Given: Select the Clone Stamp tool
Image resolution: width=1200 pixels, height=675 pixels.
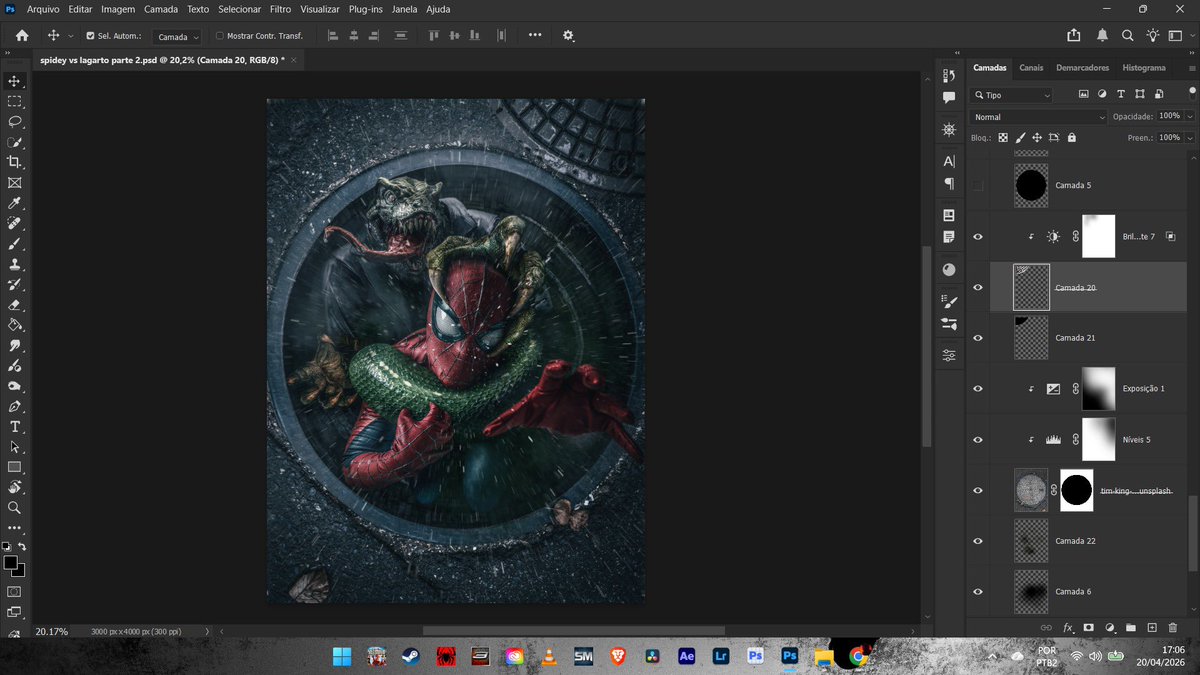Looking at the screenshot, I should (14, 264).
